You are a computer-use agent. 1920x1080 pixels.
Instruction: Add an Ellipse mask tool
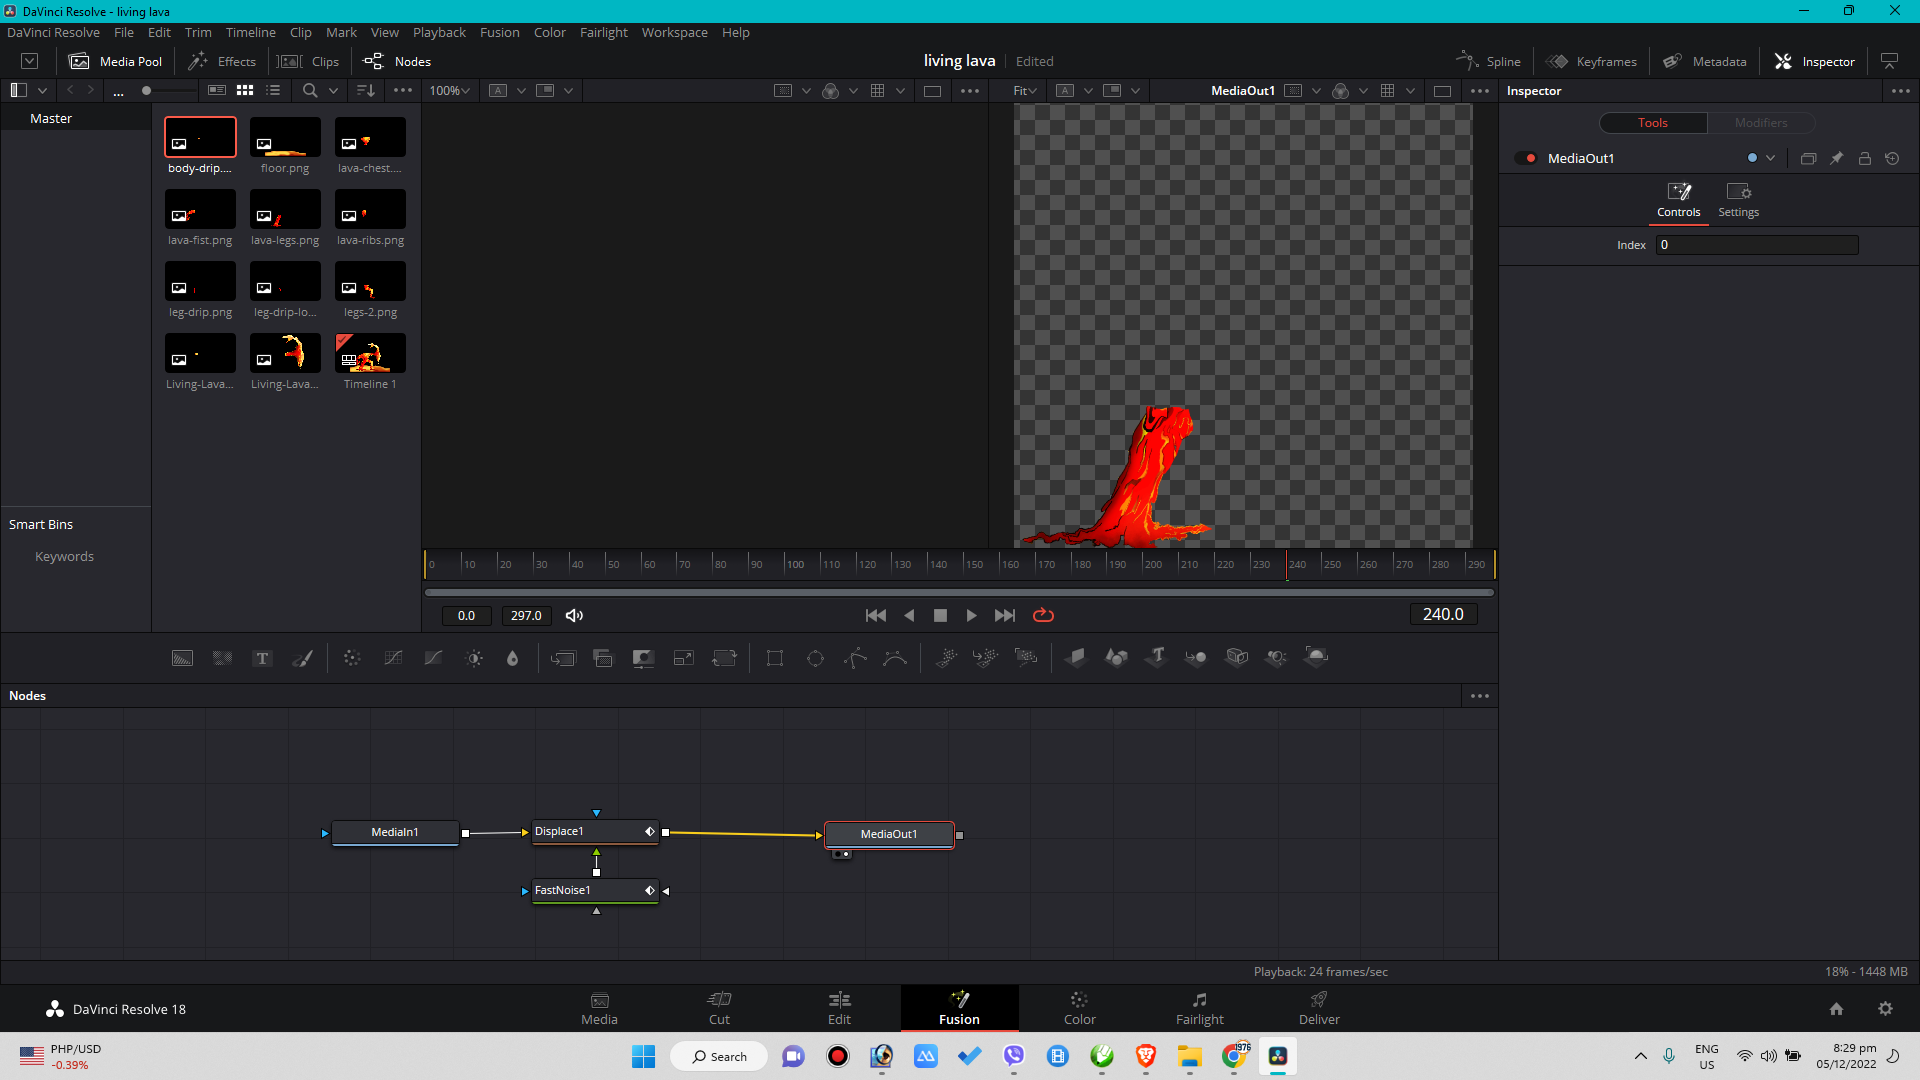click(815, 658)
